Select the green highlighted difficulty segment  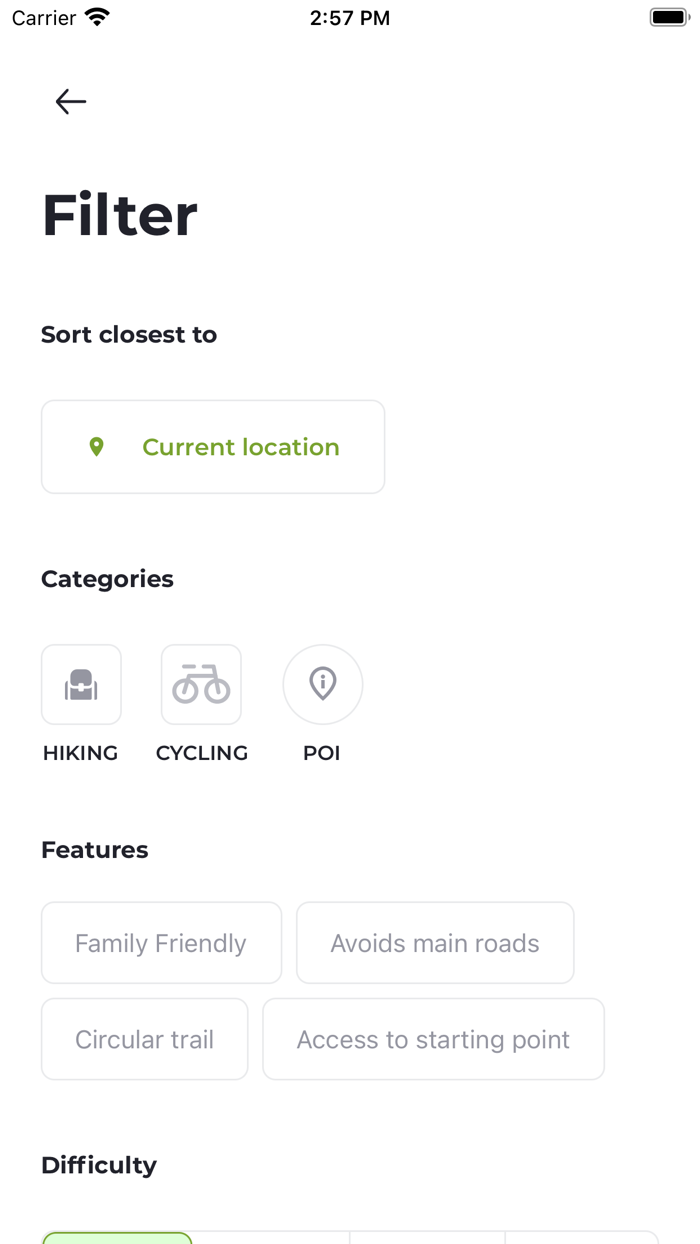tap(117, 1237)
